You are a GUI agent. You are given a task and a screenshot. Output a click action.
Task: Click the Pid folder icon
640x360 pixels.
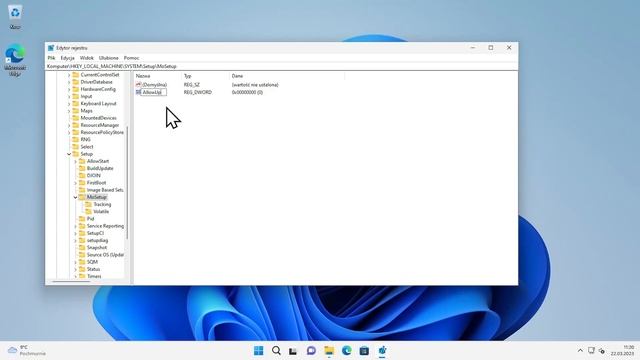(82, 219)
